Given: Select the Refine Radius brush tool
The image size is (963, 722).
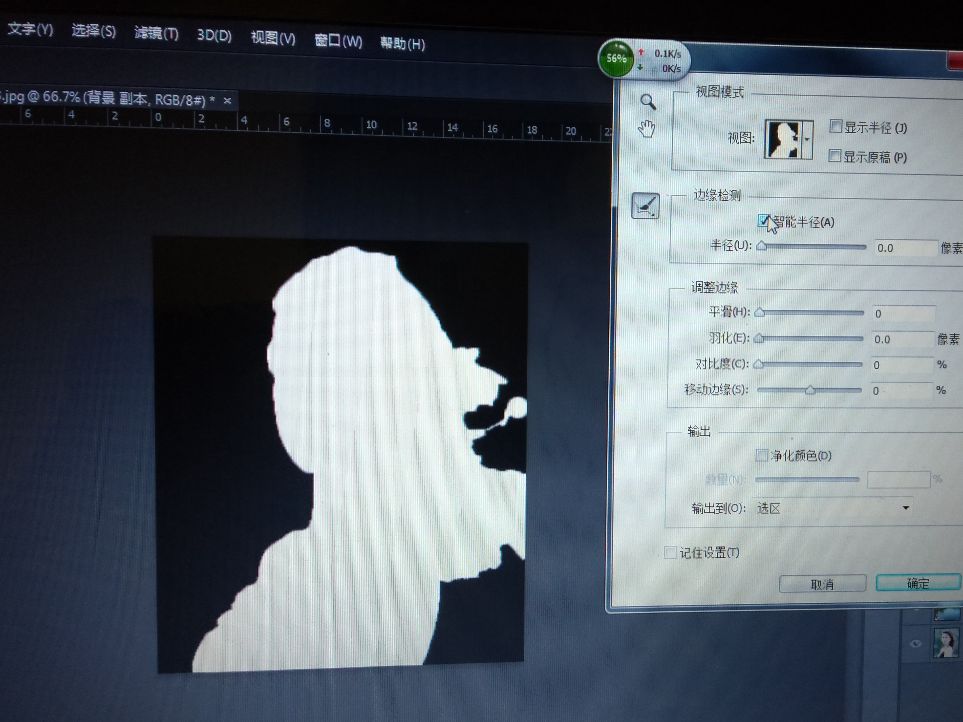Looking at the screenshot, I should click(x=645, y=206).
